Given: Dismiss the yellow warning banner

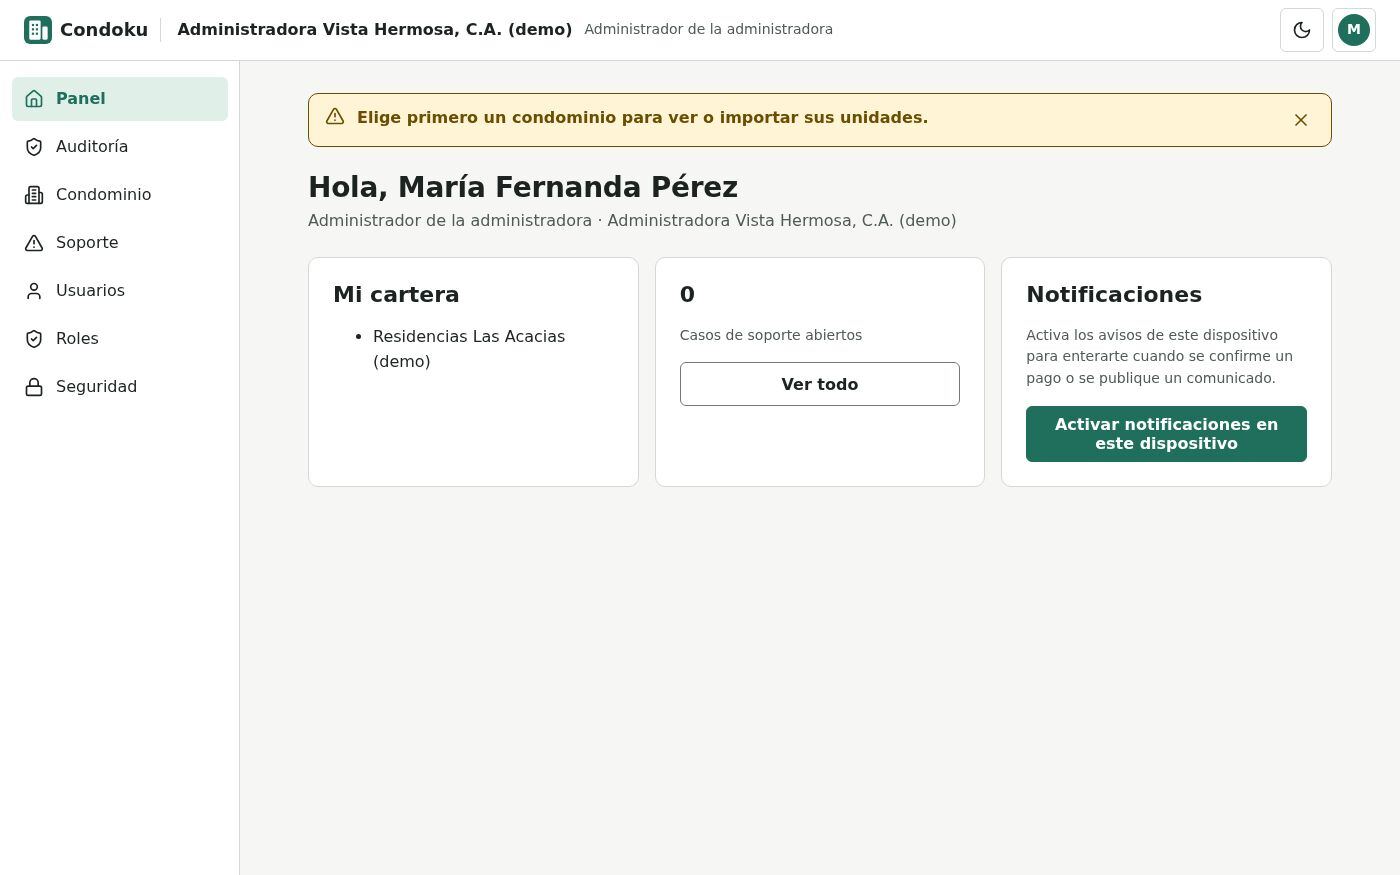Looking at the screenshot, I should [x=1301, y=120].
